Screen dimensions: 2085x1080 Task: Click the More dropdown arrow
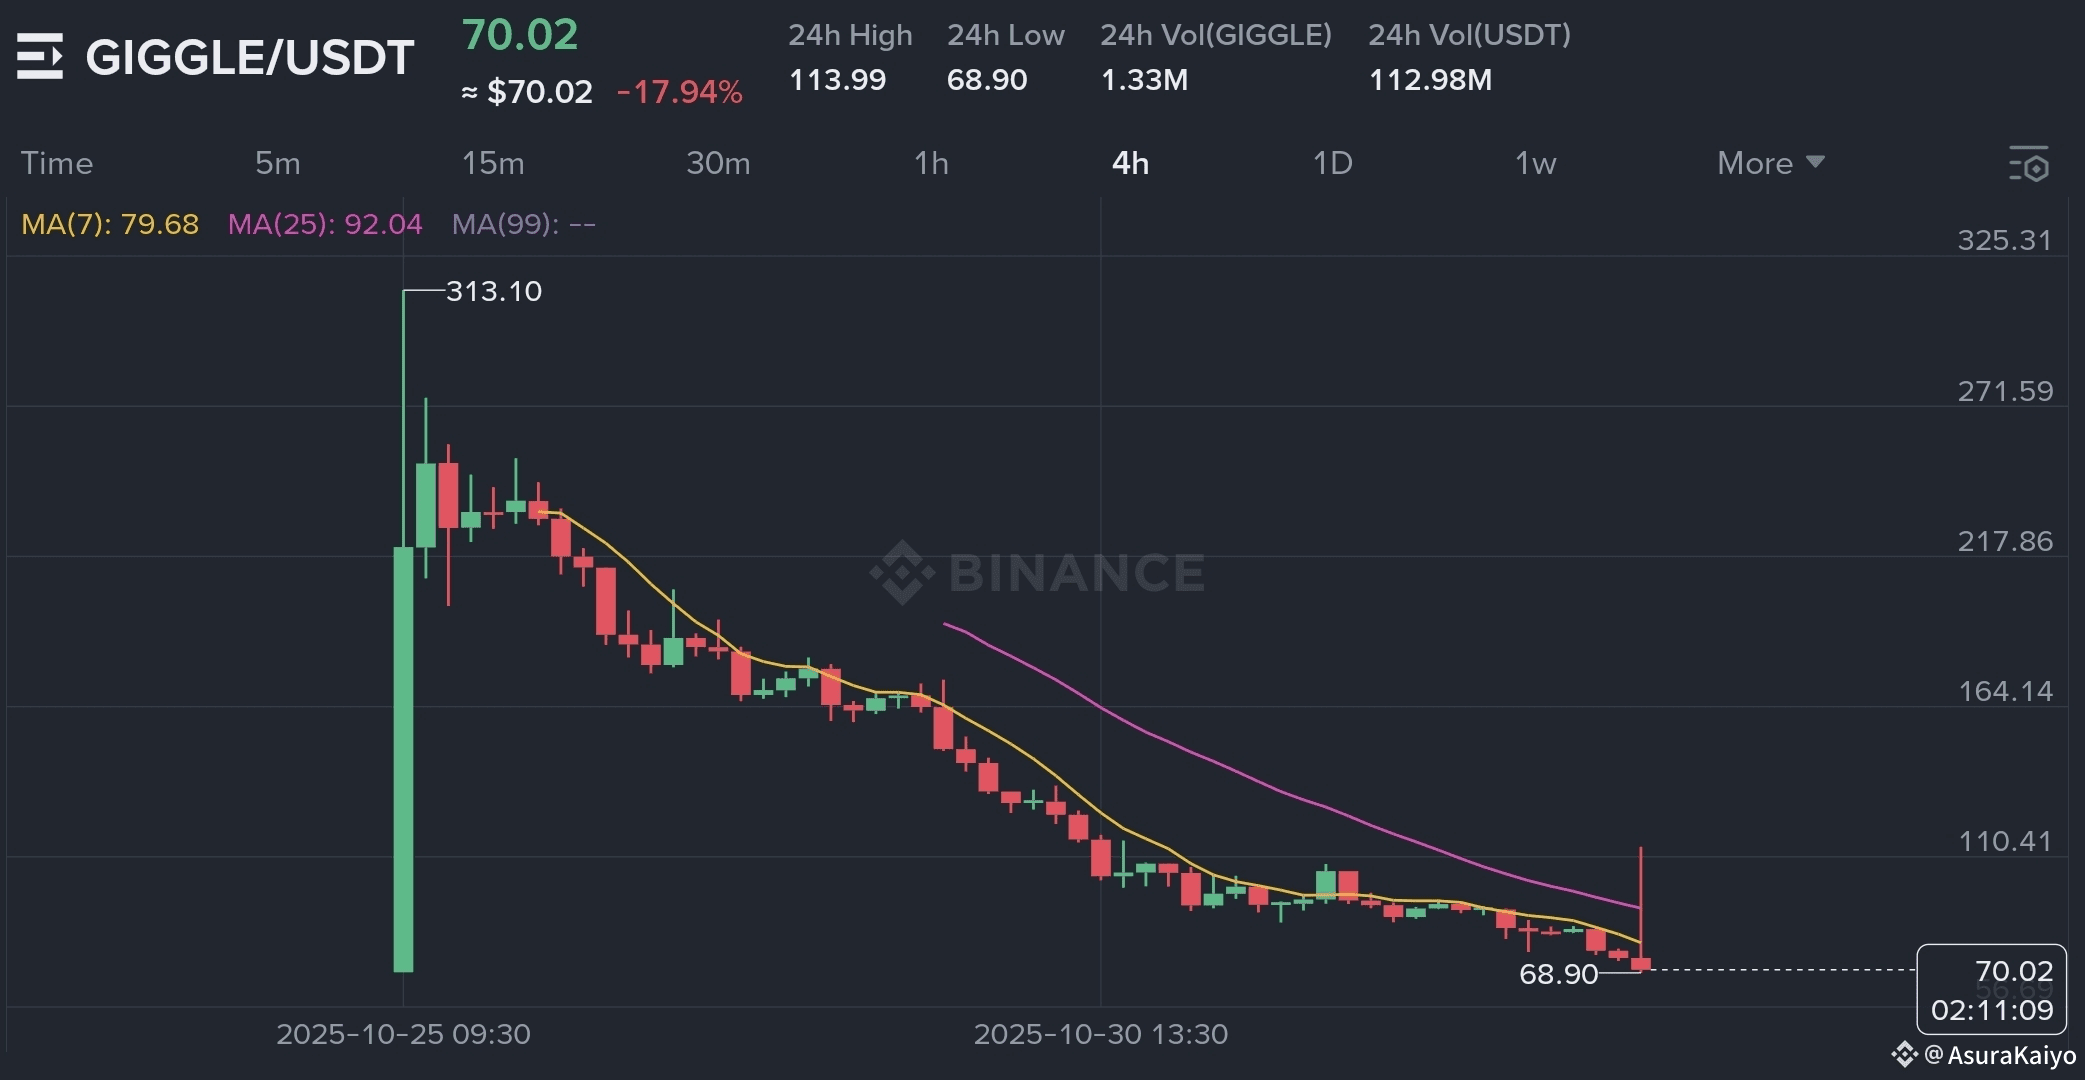(1816, 162)
